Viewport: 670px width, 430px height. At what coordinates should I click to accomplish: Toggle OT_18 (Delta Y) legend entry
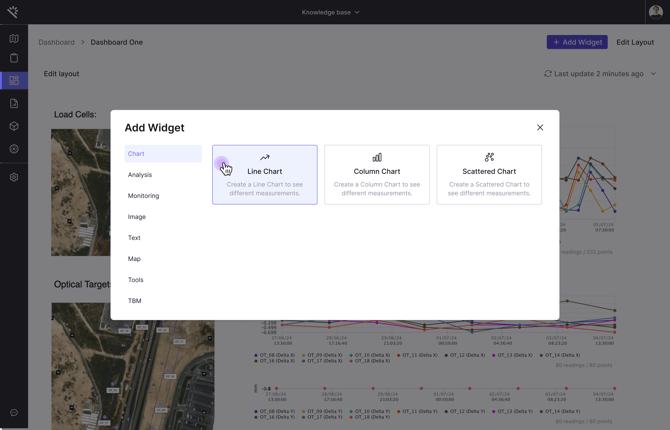click(370, 417)
